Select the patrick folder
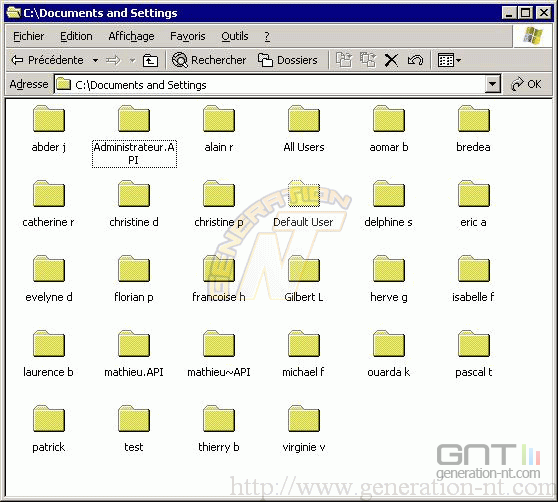 (49, 429)
